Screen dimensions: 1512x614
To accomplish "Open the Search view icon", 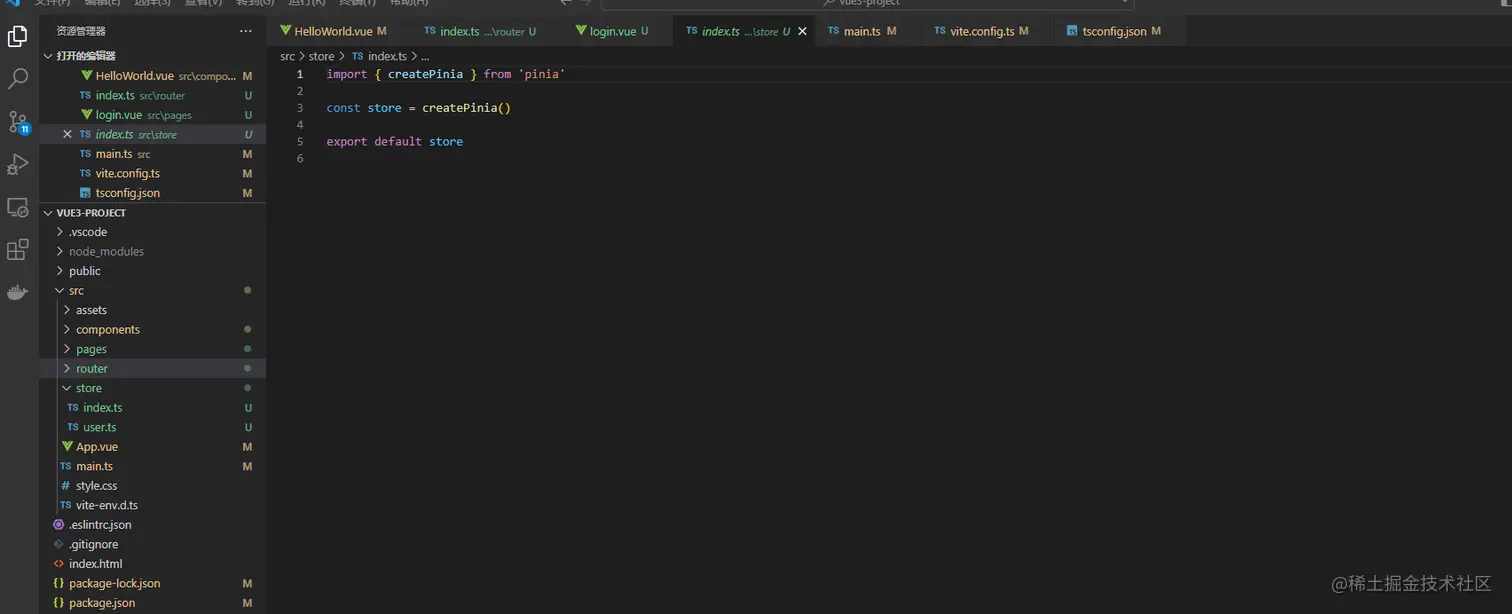I will point(16,78).
